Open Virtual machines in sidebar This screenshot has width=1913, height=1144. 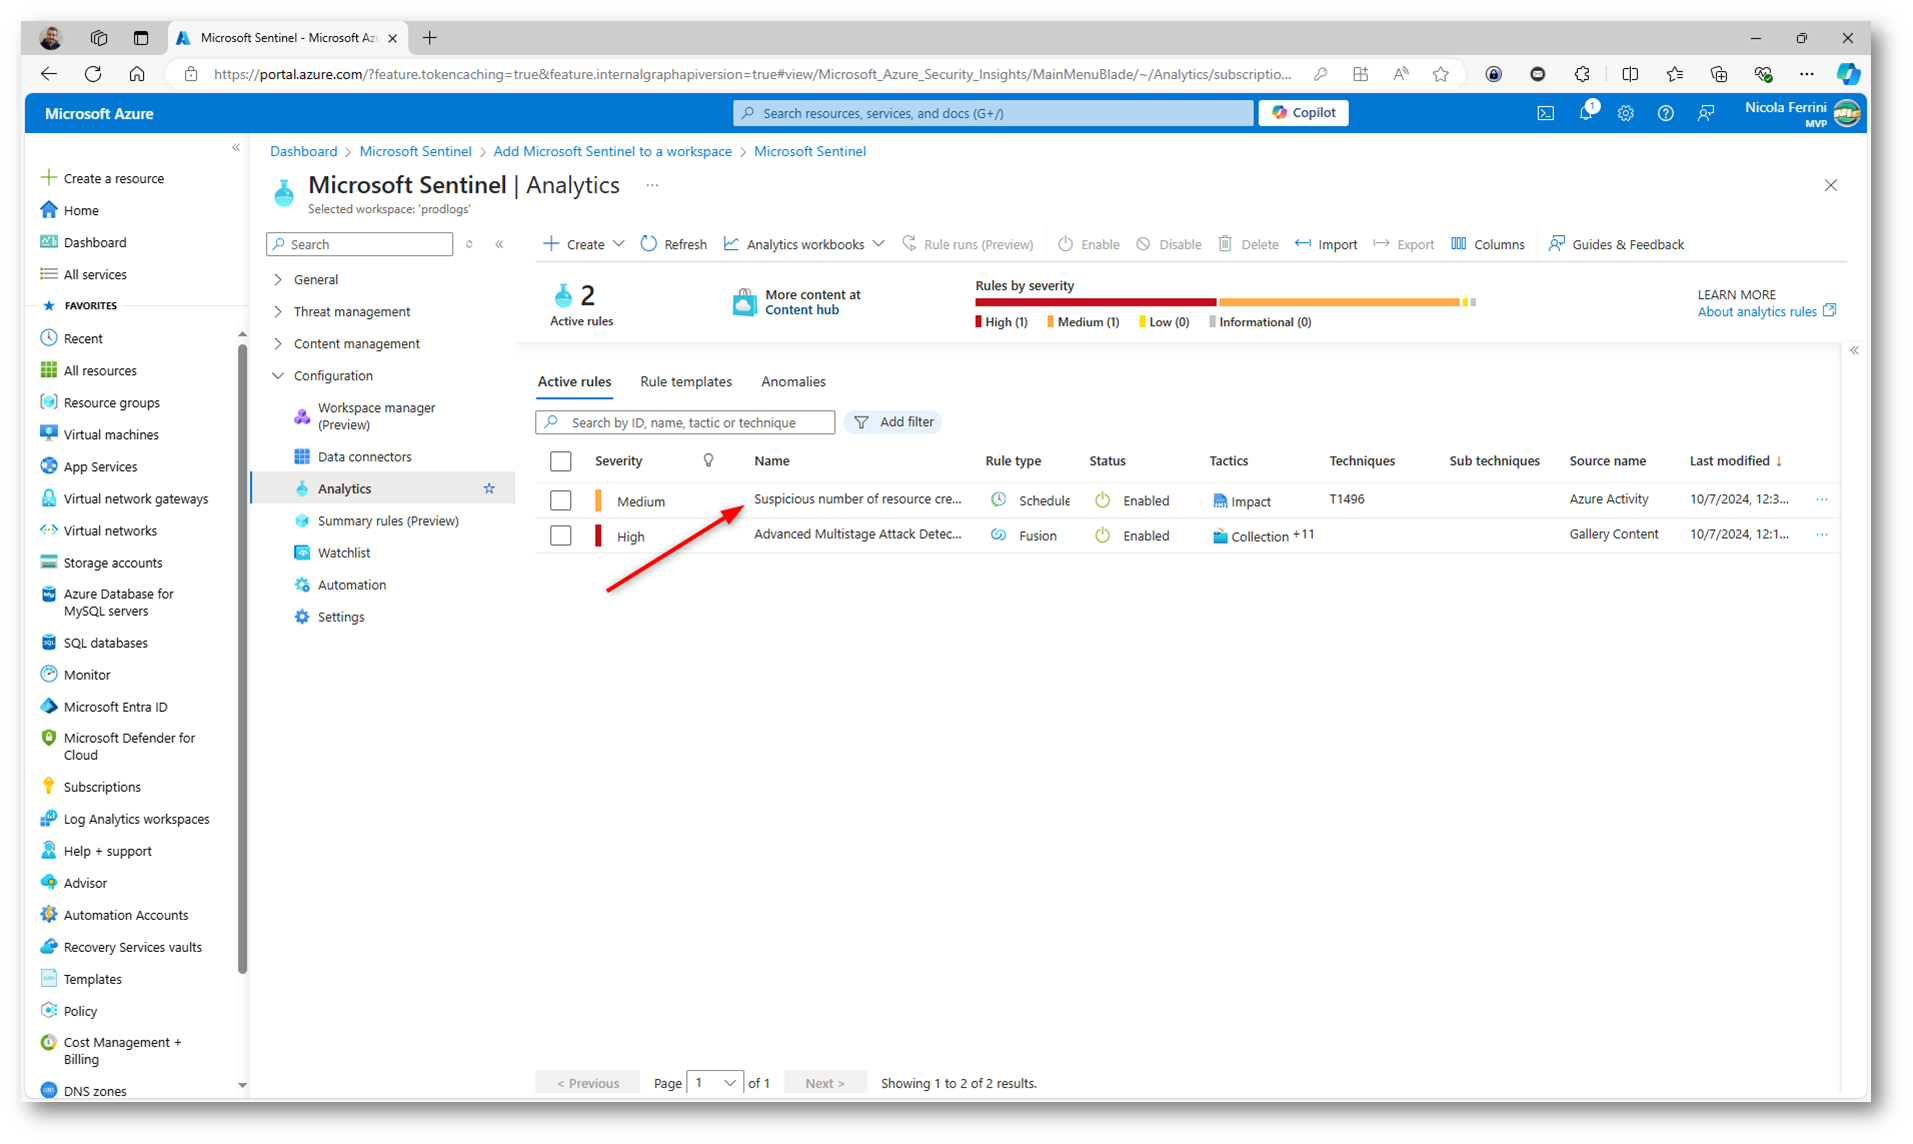click(100, 434)
